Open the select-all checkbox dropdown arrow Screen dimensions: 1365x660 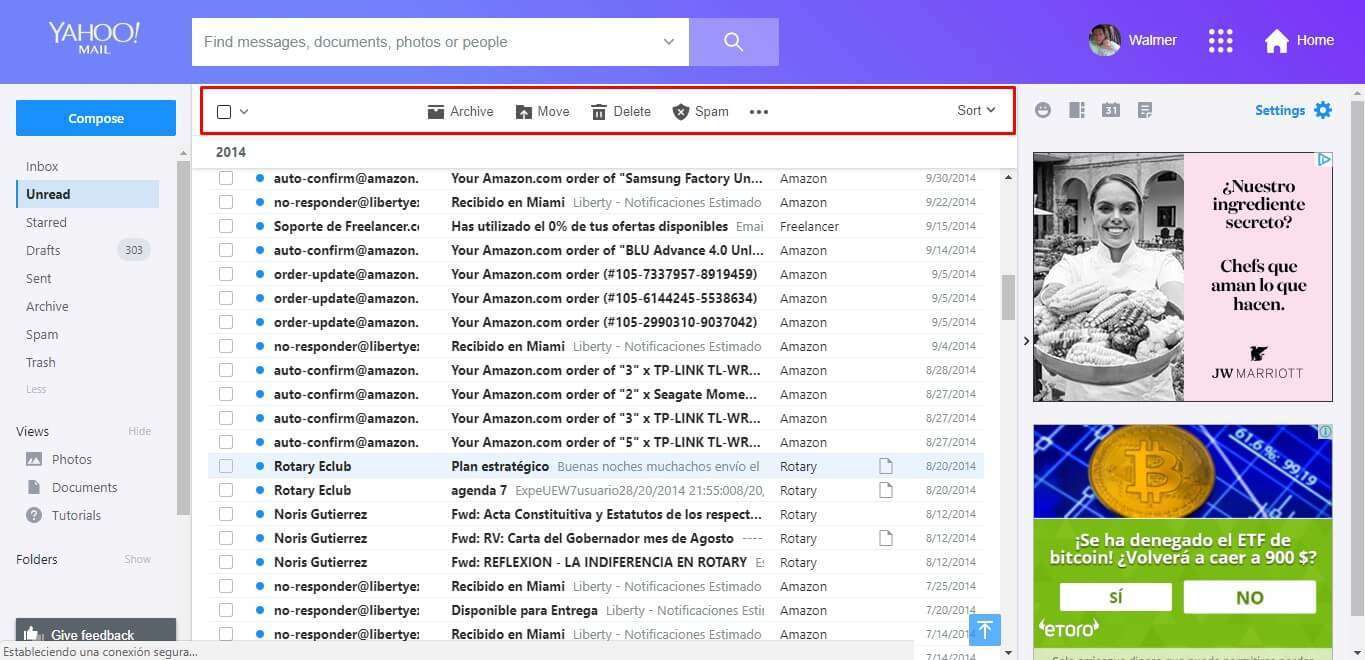(x=244, y=112)
